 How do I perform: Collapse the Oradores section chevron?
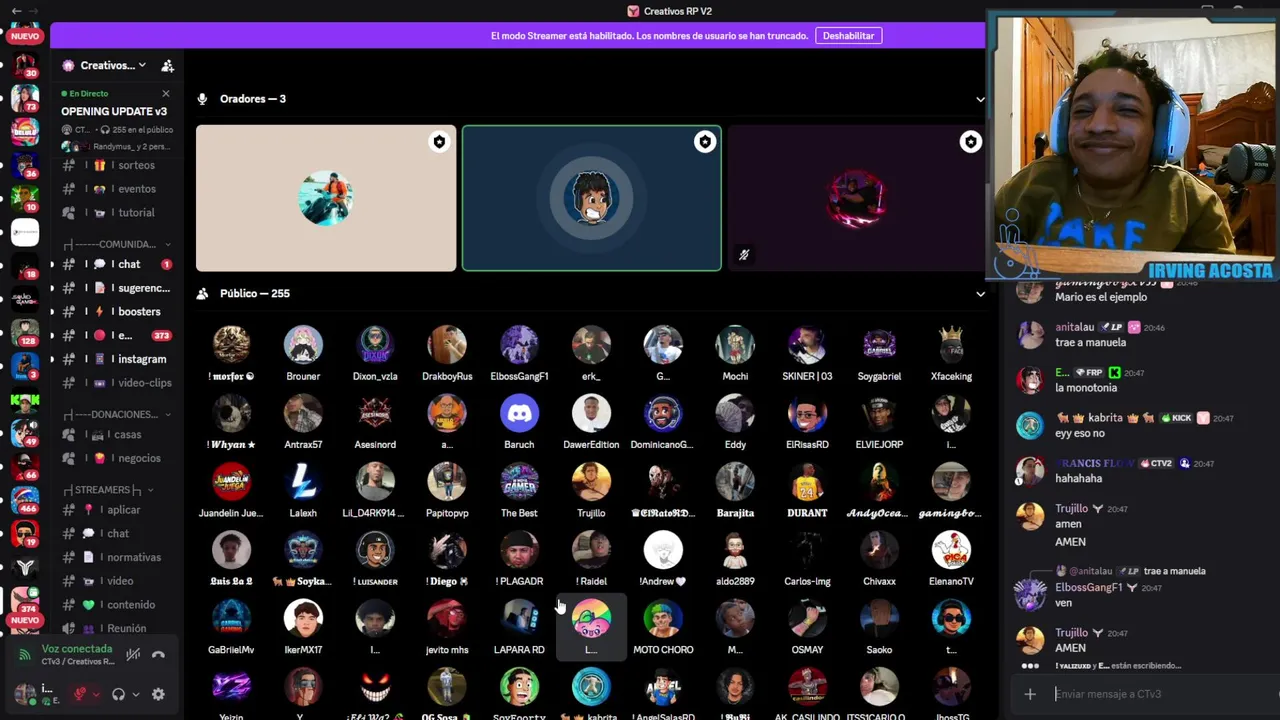(980, 99)
